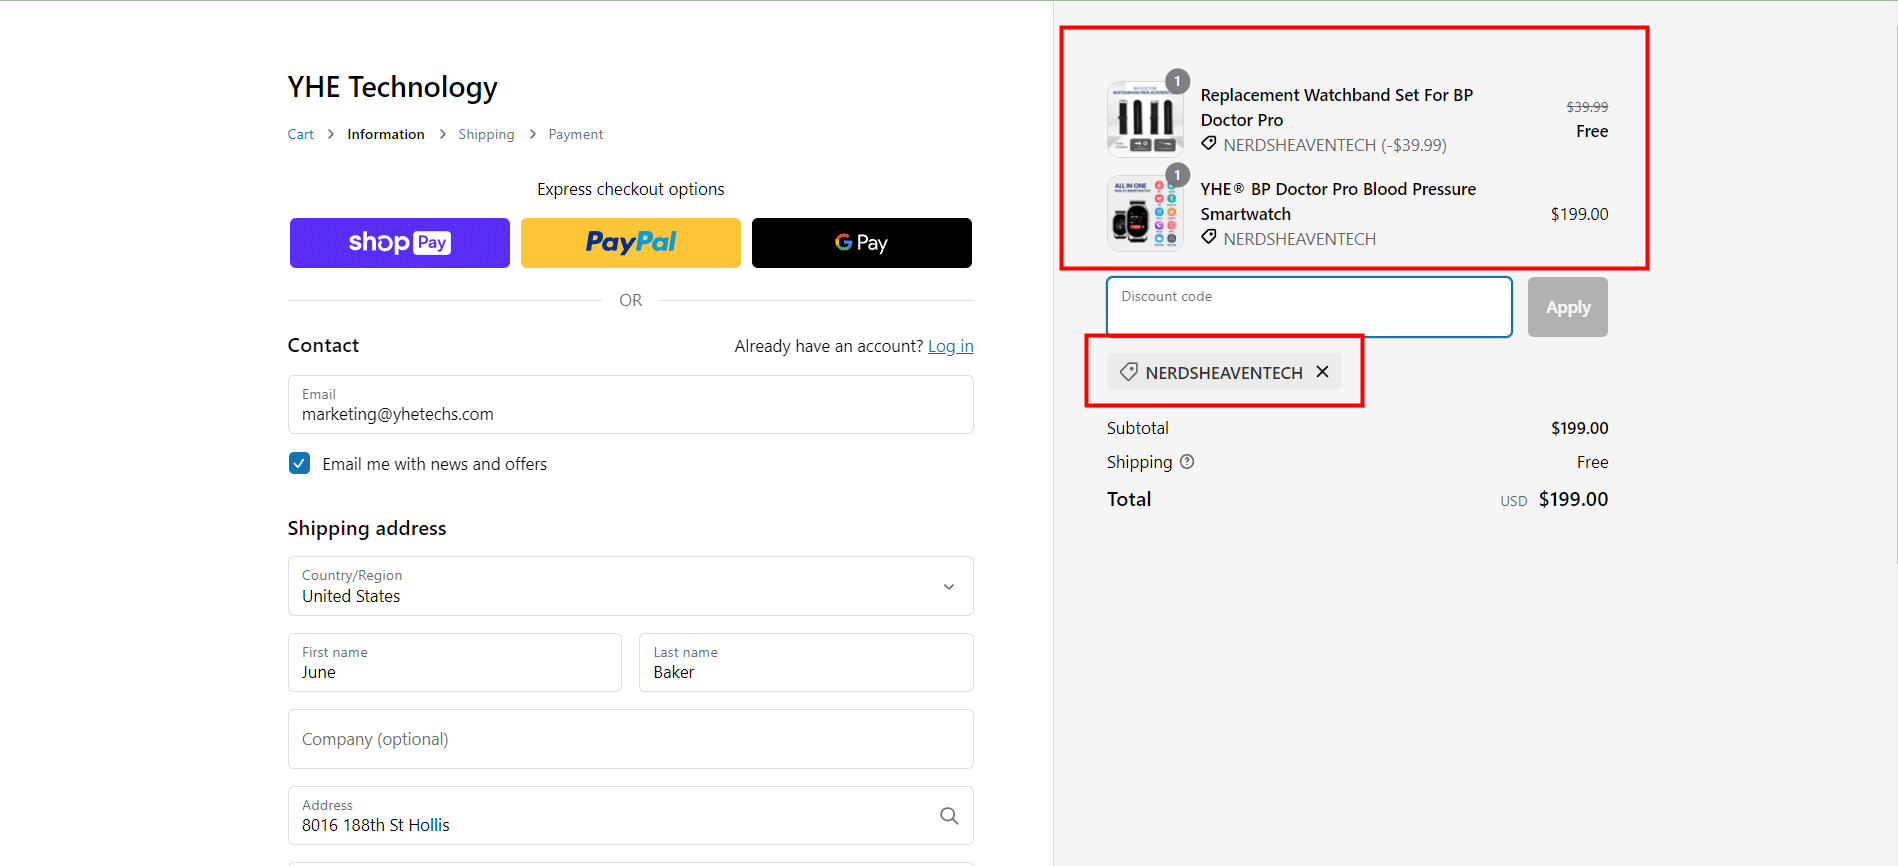The height and width of the screenshot is (866, 1898).
Task: Click the struck-through $39.99 price
Action: coord(1587,107)
